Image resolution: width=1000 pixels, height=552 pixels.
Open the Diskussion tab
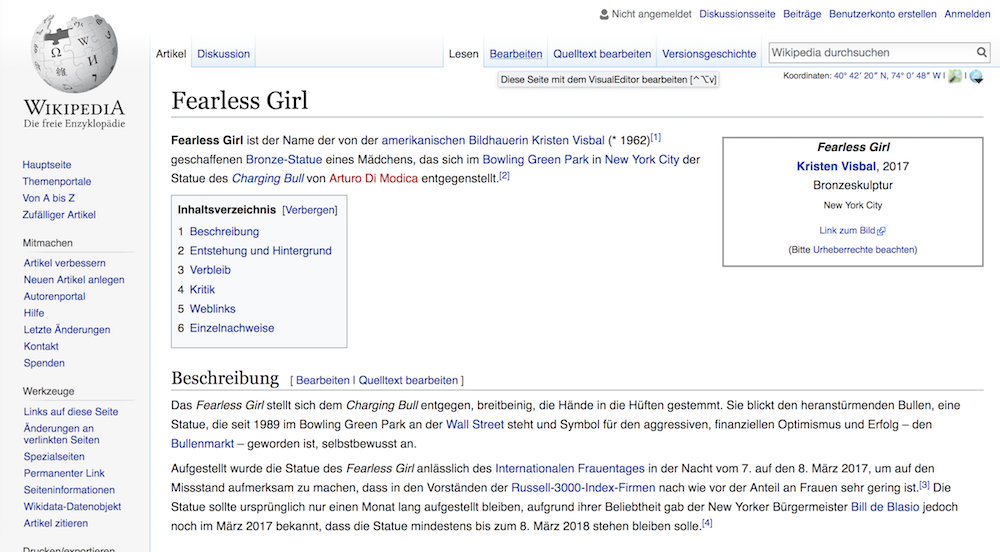223,54
